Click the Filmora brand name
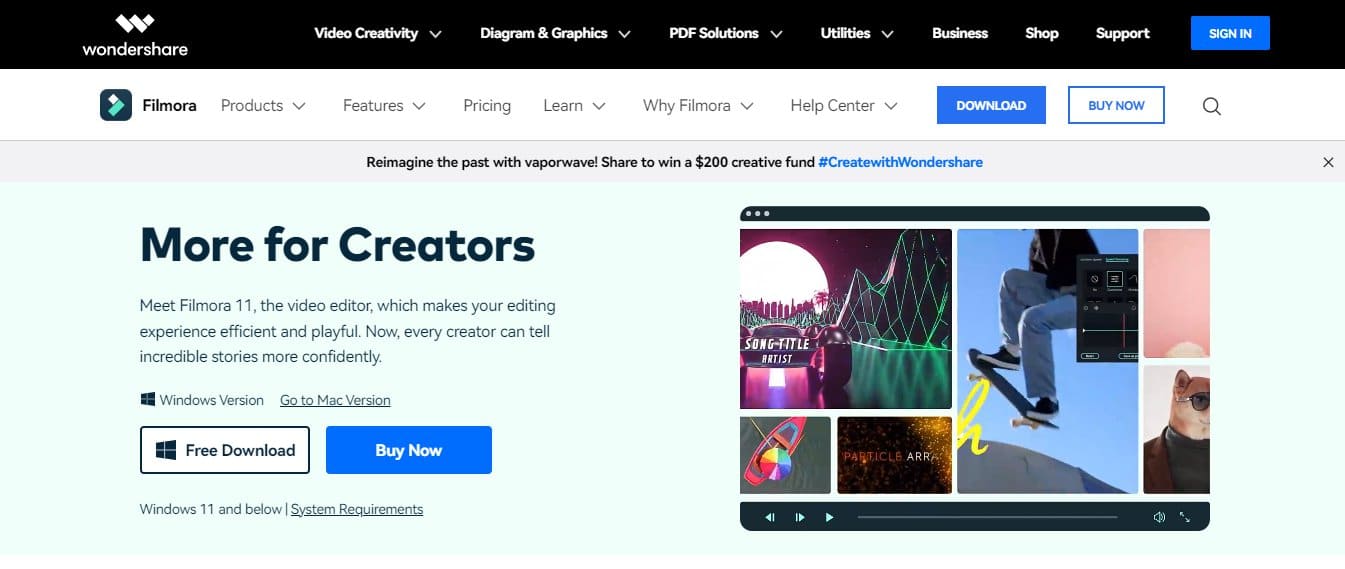 tap(169, 105)
